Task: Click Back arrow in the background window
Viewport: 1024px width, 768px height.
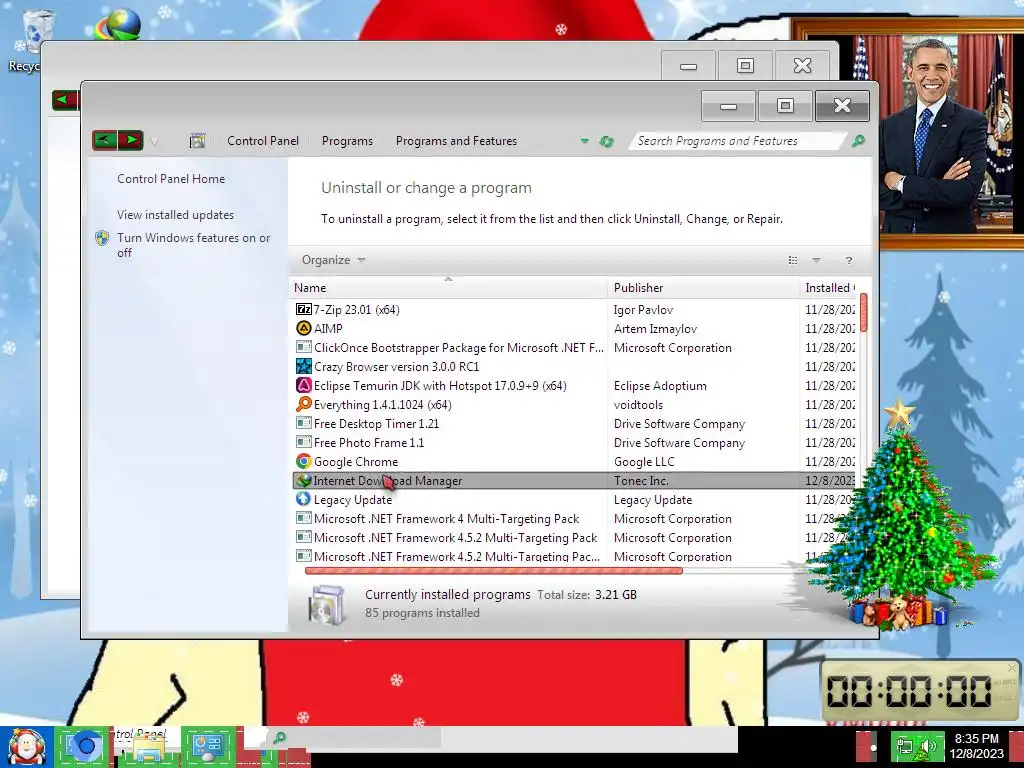Action: (65, 100)
